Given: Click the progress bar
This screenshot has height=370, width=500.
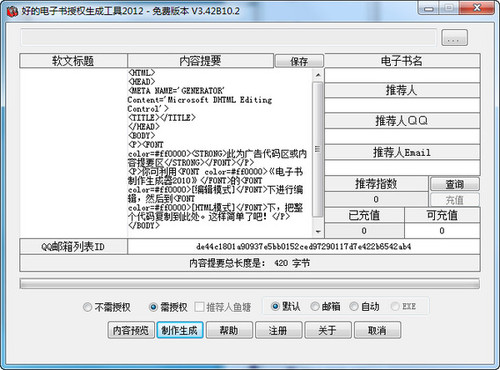Looking at the screenshot, I should click(x=250, y=284).
